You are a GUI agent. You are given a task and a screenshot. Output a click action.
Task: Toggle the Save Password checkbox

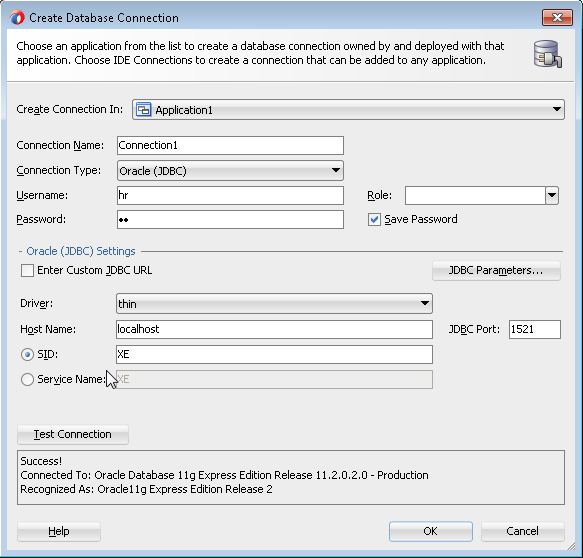click(374, 219)
